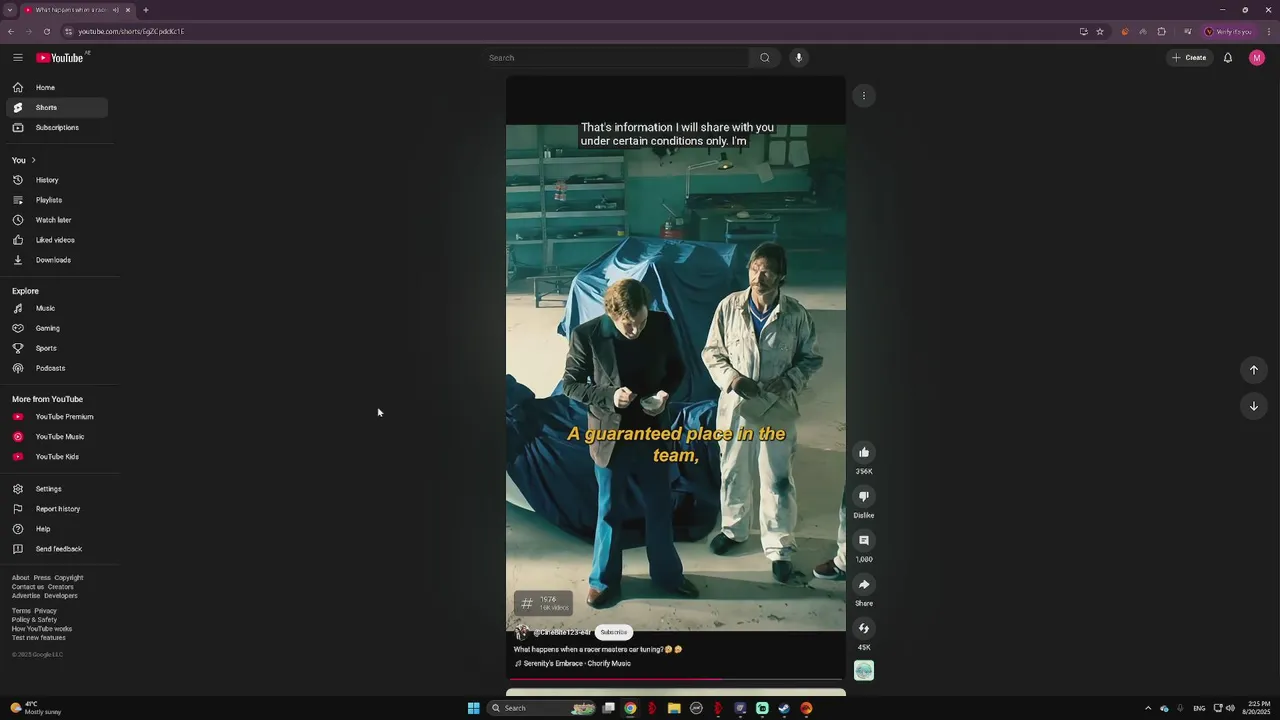Viewport: 1280px width, 720px height.
Task: Open Watch later list
Action: [x=57, y=220]
